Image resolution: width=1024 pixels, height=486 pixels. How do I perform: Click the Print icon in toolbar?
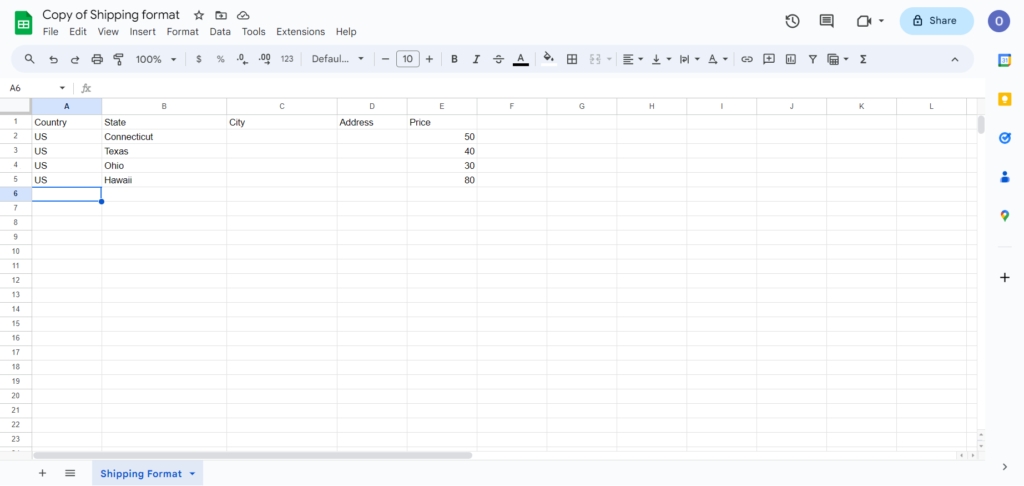pos(97,59)
